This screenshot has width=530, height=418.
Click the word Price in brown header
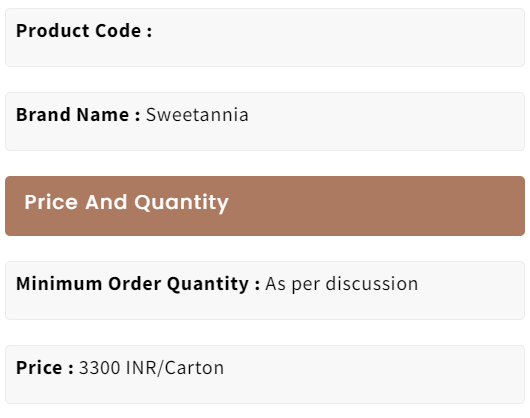pyautogui.click(x=51, y=202)
